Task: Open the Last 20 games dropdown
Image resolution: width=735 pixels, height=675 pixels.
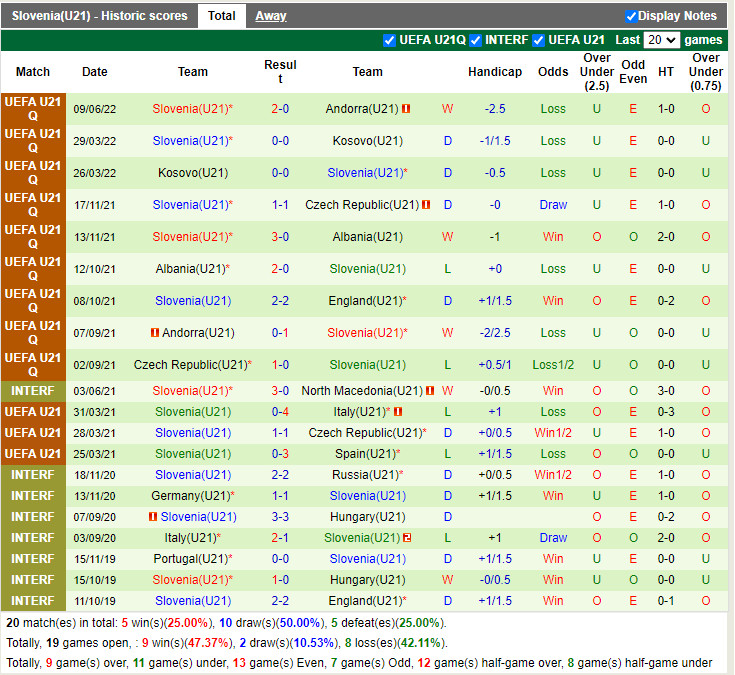Action: pyautogui.click(x=662, y=40)
